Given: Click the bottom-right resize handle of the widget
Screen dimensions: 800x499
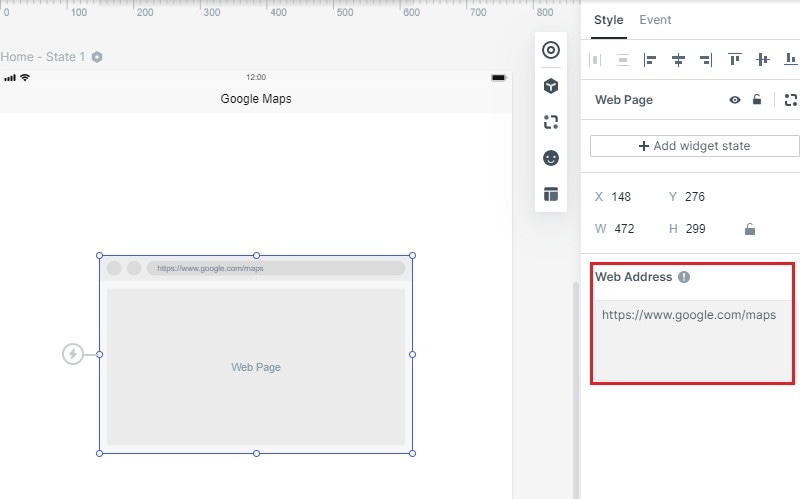Looking at the screenshot, I should pyautogui.click(x=412, y=453).
